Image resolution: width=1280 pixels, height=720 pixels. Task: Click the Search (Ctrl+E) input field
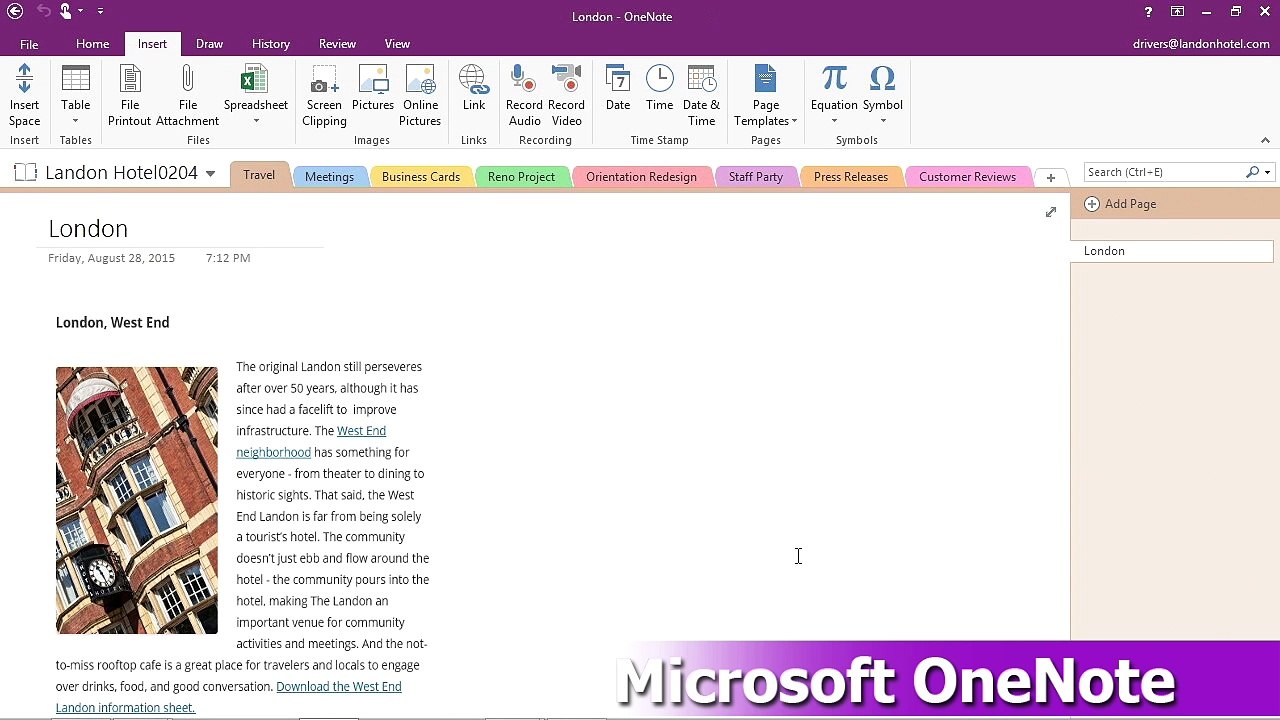click(1163, 172)
